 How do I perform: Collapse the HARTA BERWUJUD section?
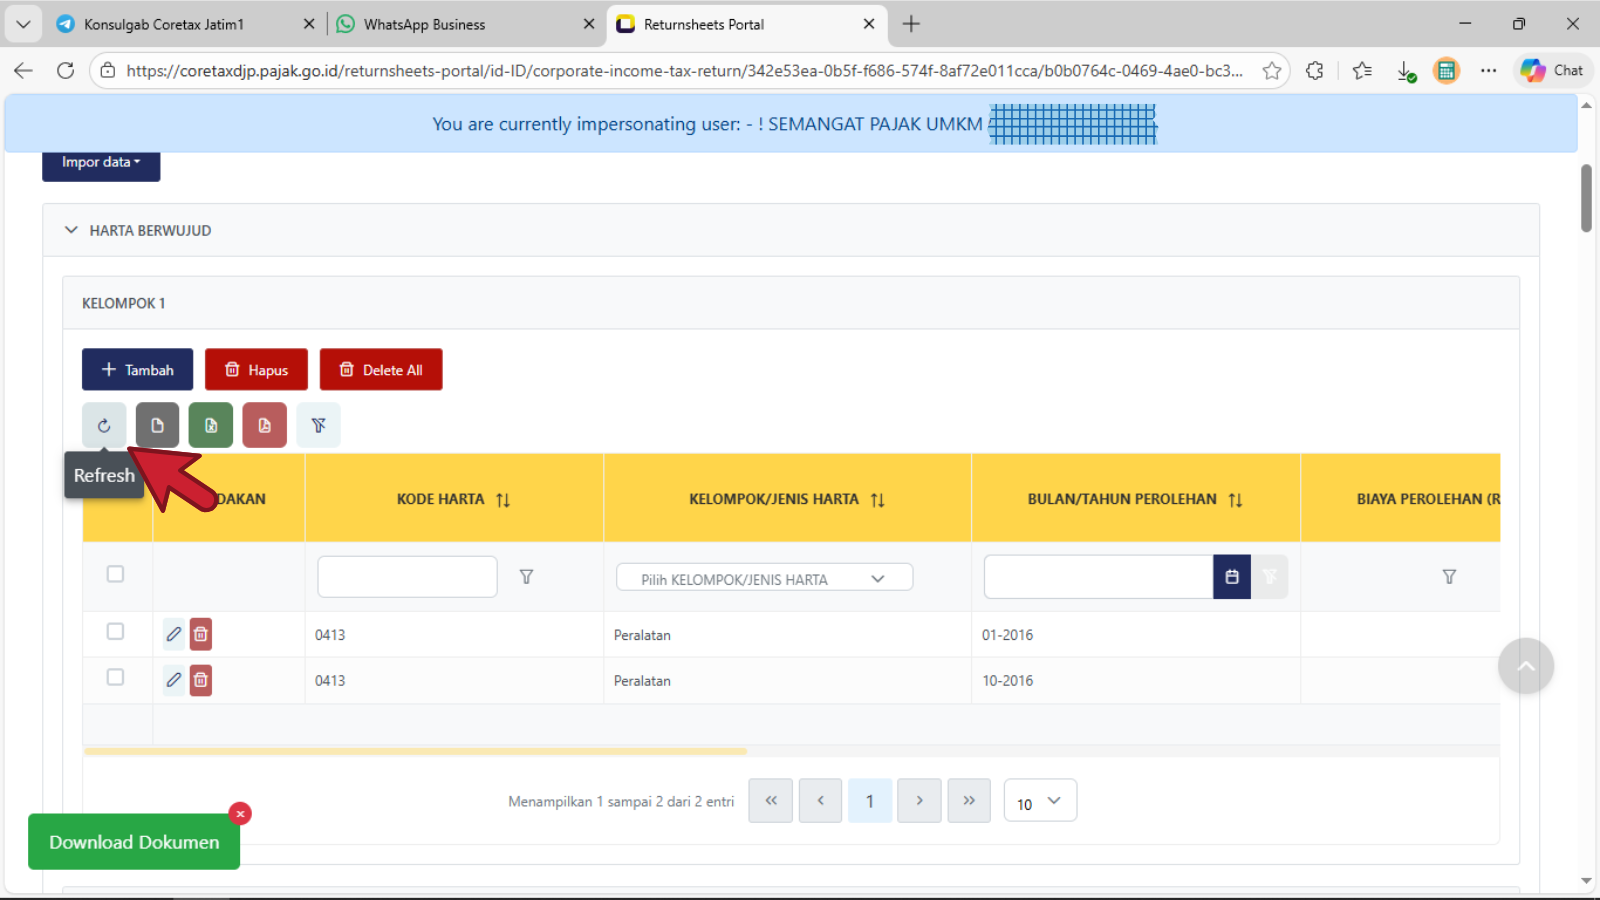(x=71, y=230)
